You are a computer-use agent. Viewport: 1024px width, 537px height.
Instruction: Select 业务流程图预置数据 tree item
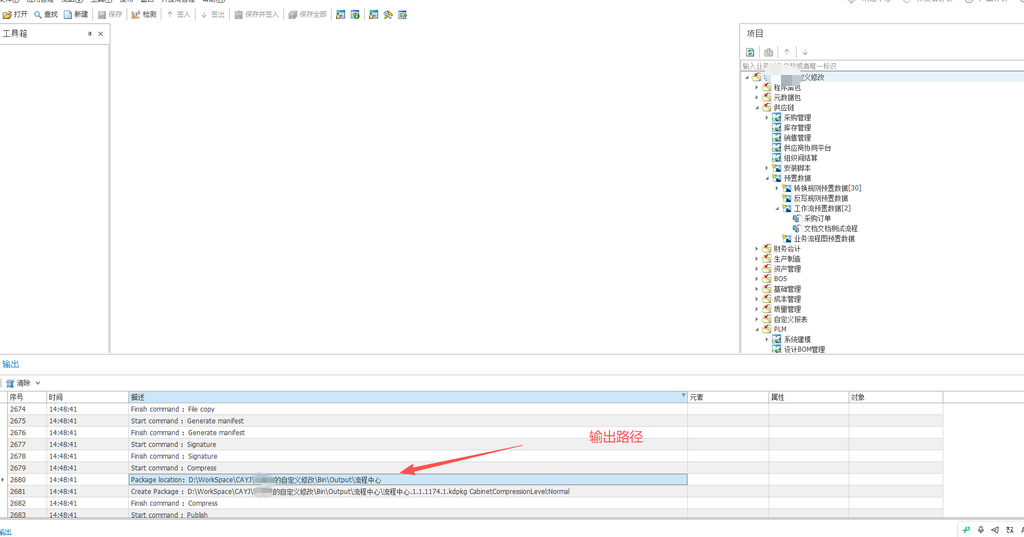click(824, 239)
